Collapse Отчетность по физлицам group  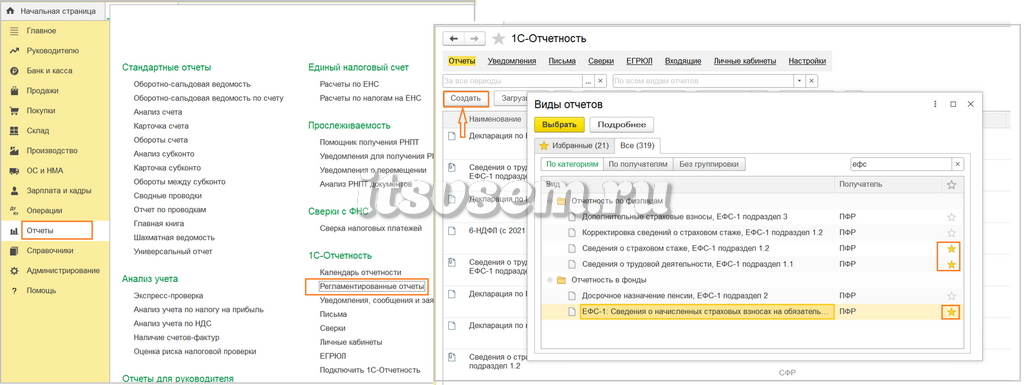tap(549, 201)
